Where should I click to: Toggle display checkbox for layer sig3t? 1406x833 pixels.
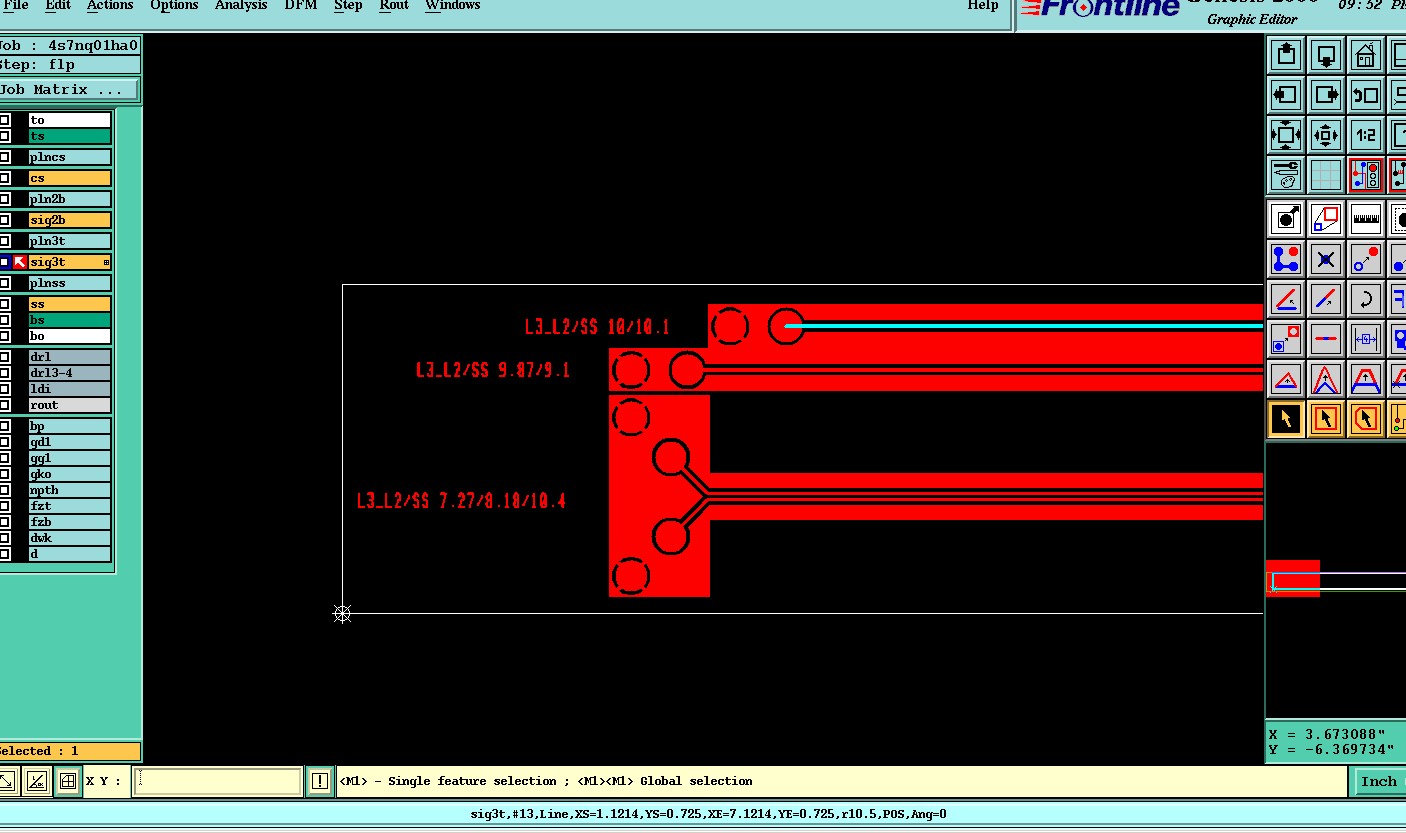click(x=5, y=262)
